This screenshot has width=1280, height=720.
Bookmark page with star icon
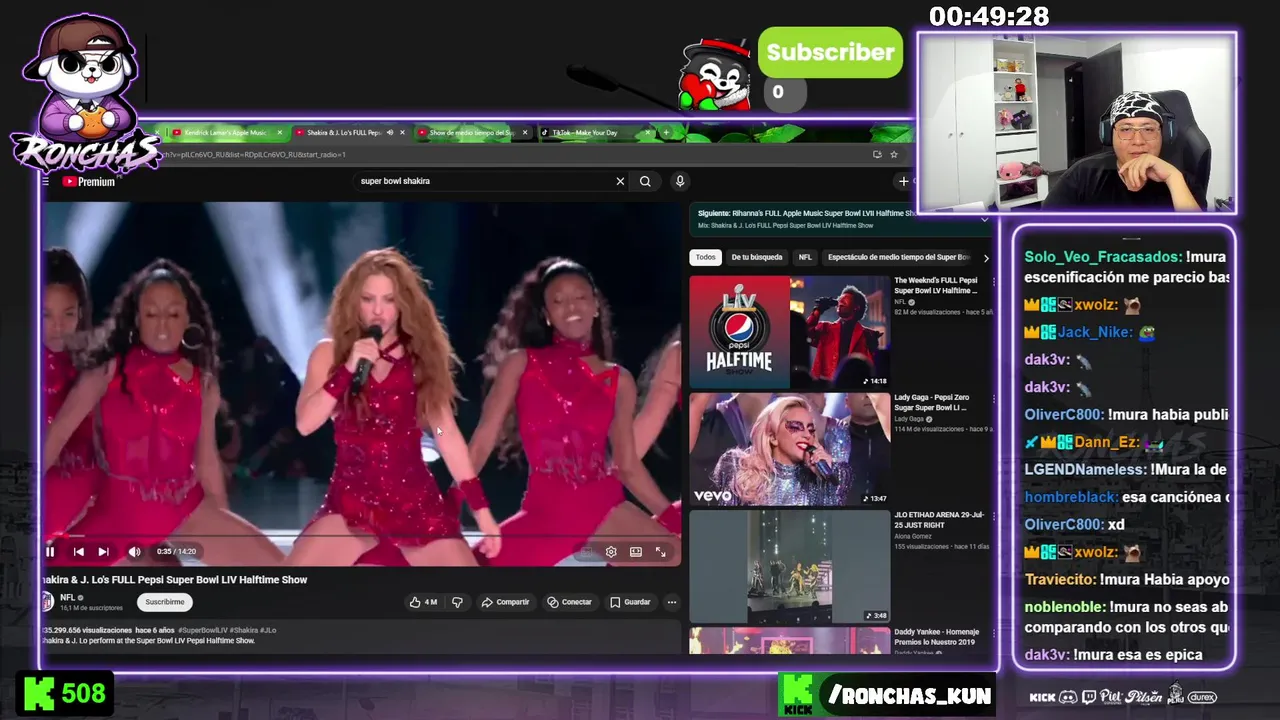tap(894, 154)
